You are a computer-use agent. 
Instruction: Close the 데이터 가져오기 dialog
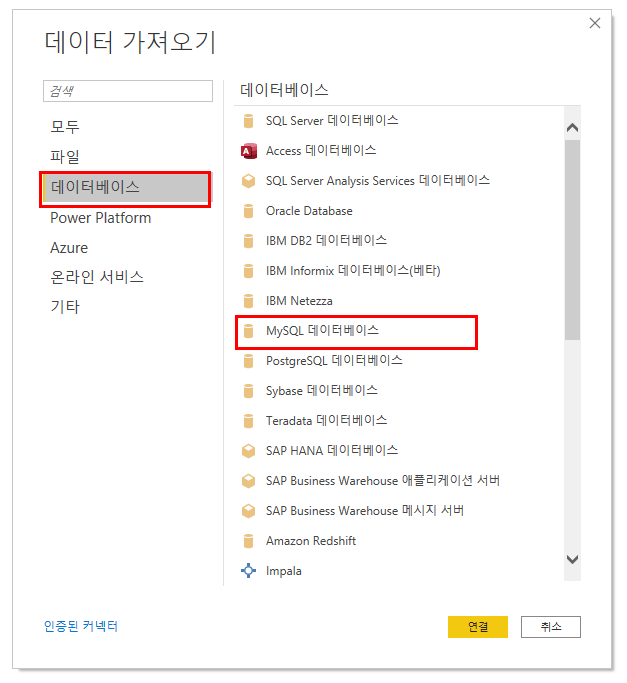[595, 23]
